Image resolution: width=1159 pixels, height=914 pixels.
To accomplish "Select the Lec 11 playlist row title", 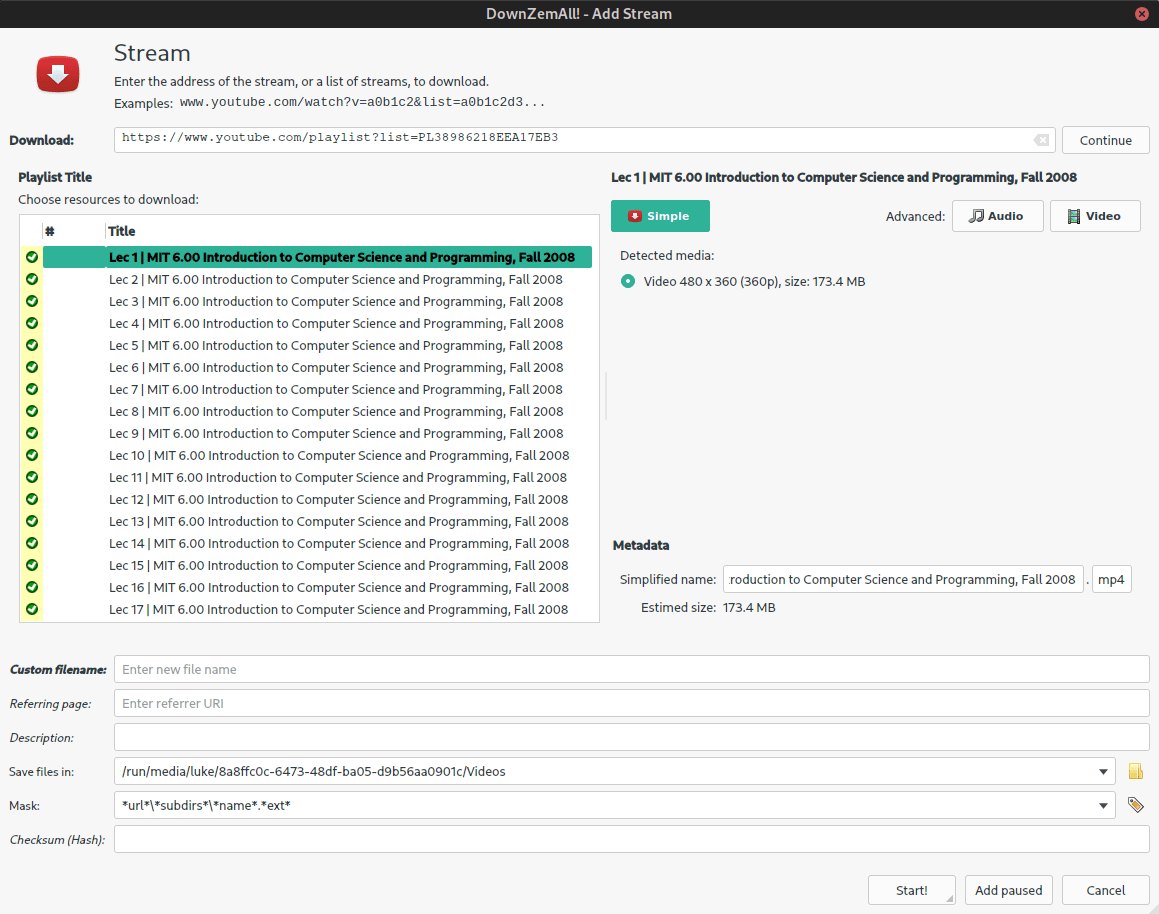I will coord(338,477).
